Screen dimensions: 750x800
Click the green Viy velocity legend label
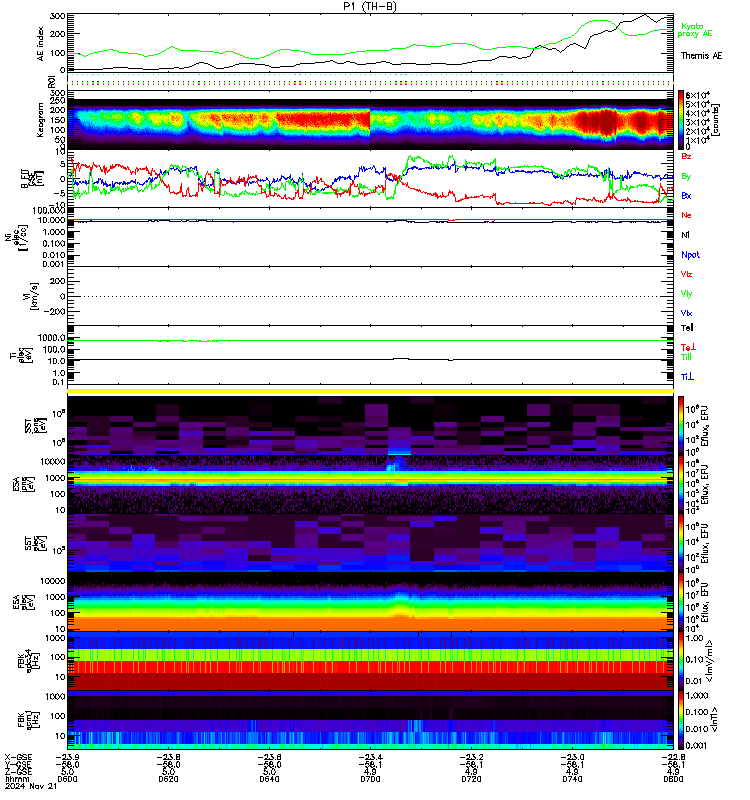(x=686, y=294)
